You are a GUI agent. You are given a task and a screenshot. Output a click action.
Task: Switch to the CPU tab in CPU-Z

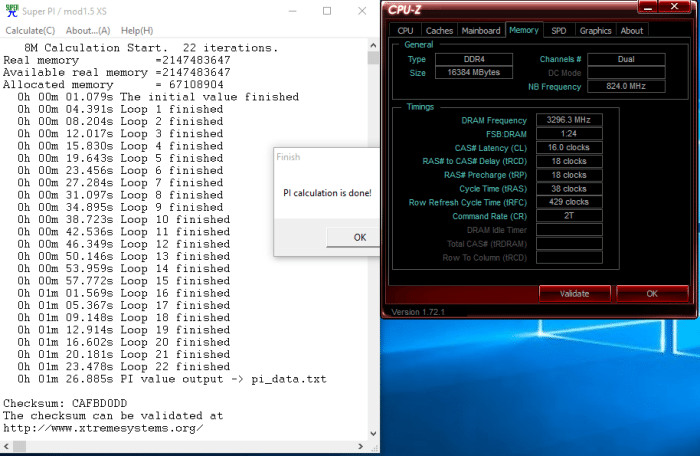coord(405,30)
